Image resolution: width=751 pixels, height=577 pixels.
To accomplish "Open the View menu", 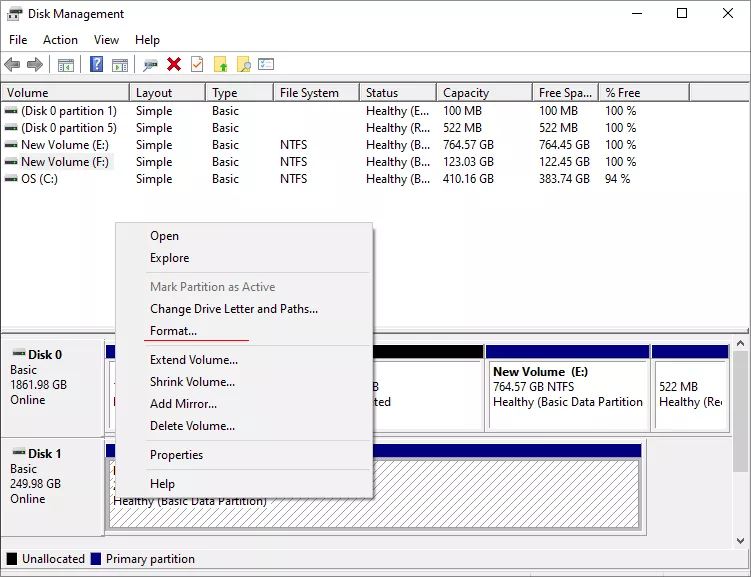I will tap(106, 40).
